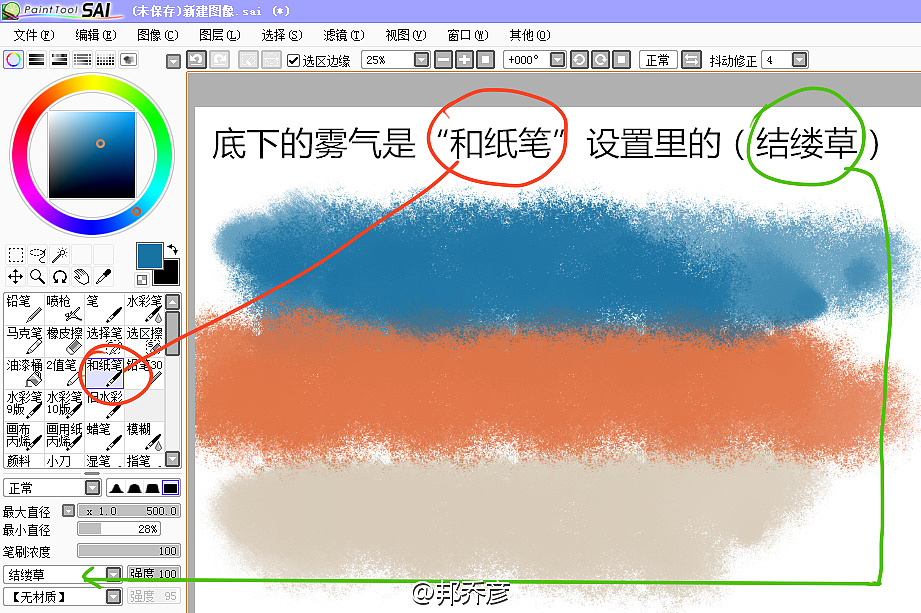Pick the 和纸笔 brush preset

104,372
